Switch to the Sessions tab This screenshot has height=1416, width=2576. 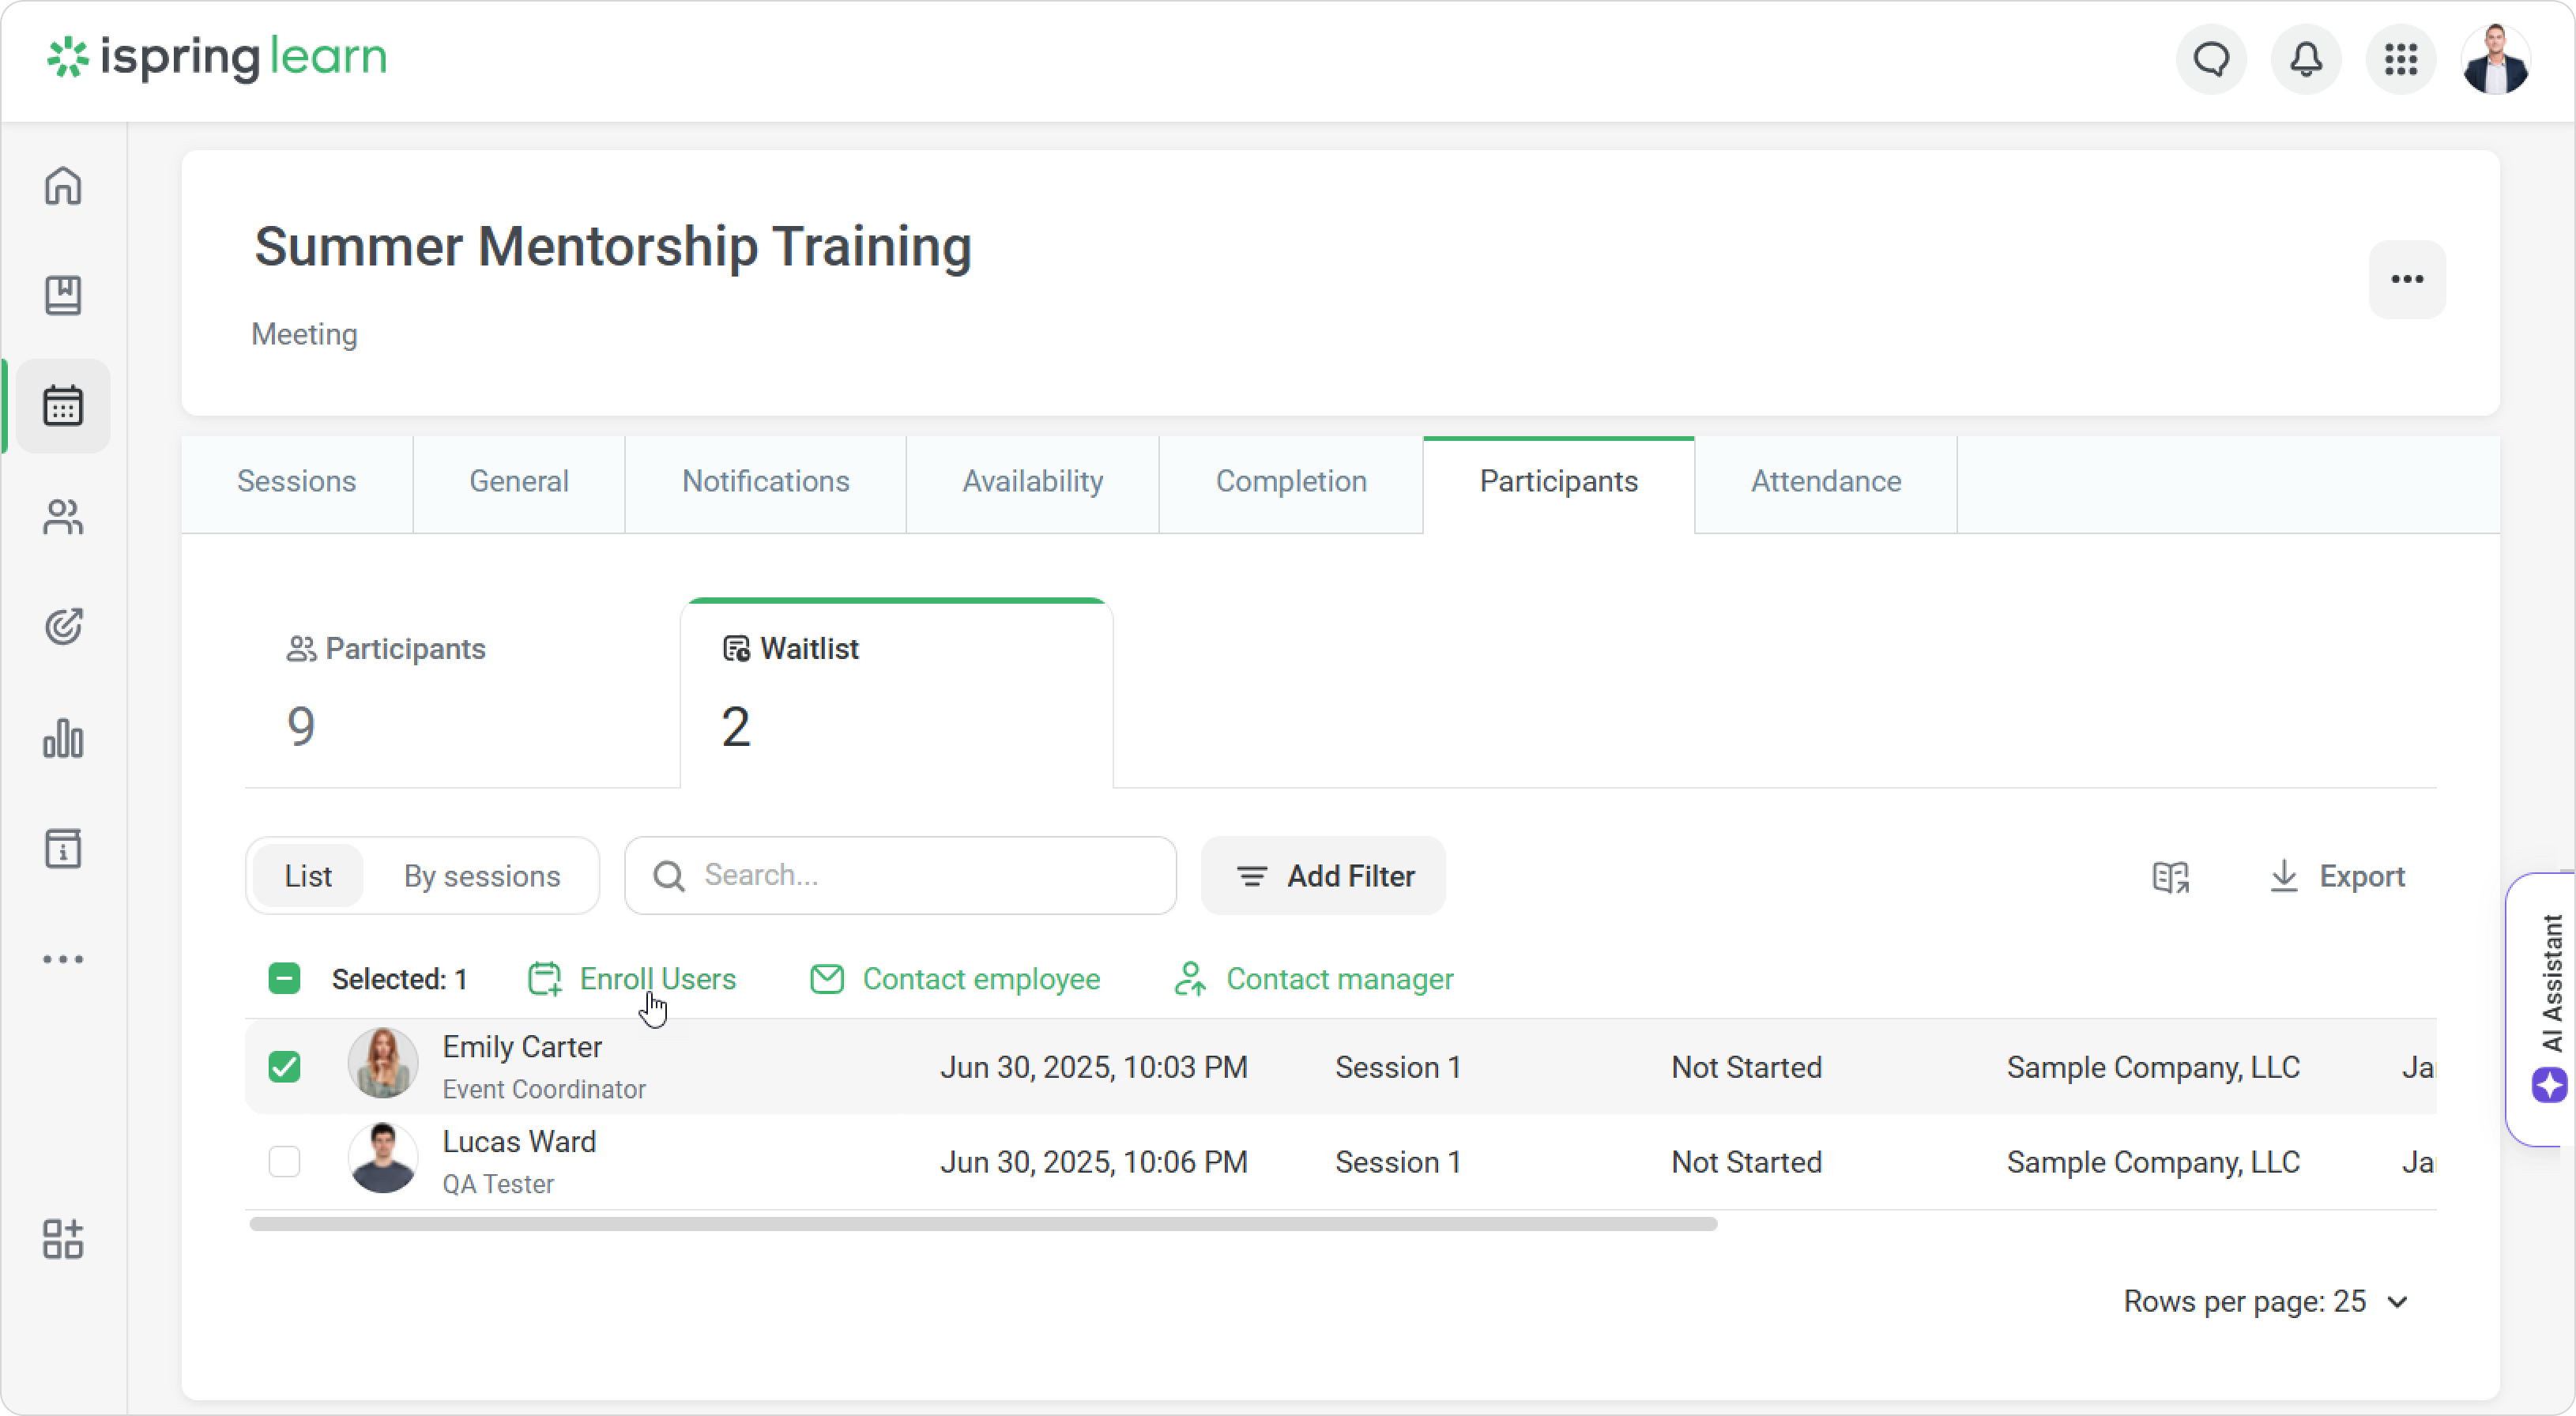pos(296,482)
